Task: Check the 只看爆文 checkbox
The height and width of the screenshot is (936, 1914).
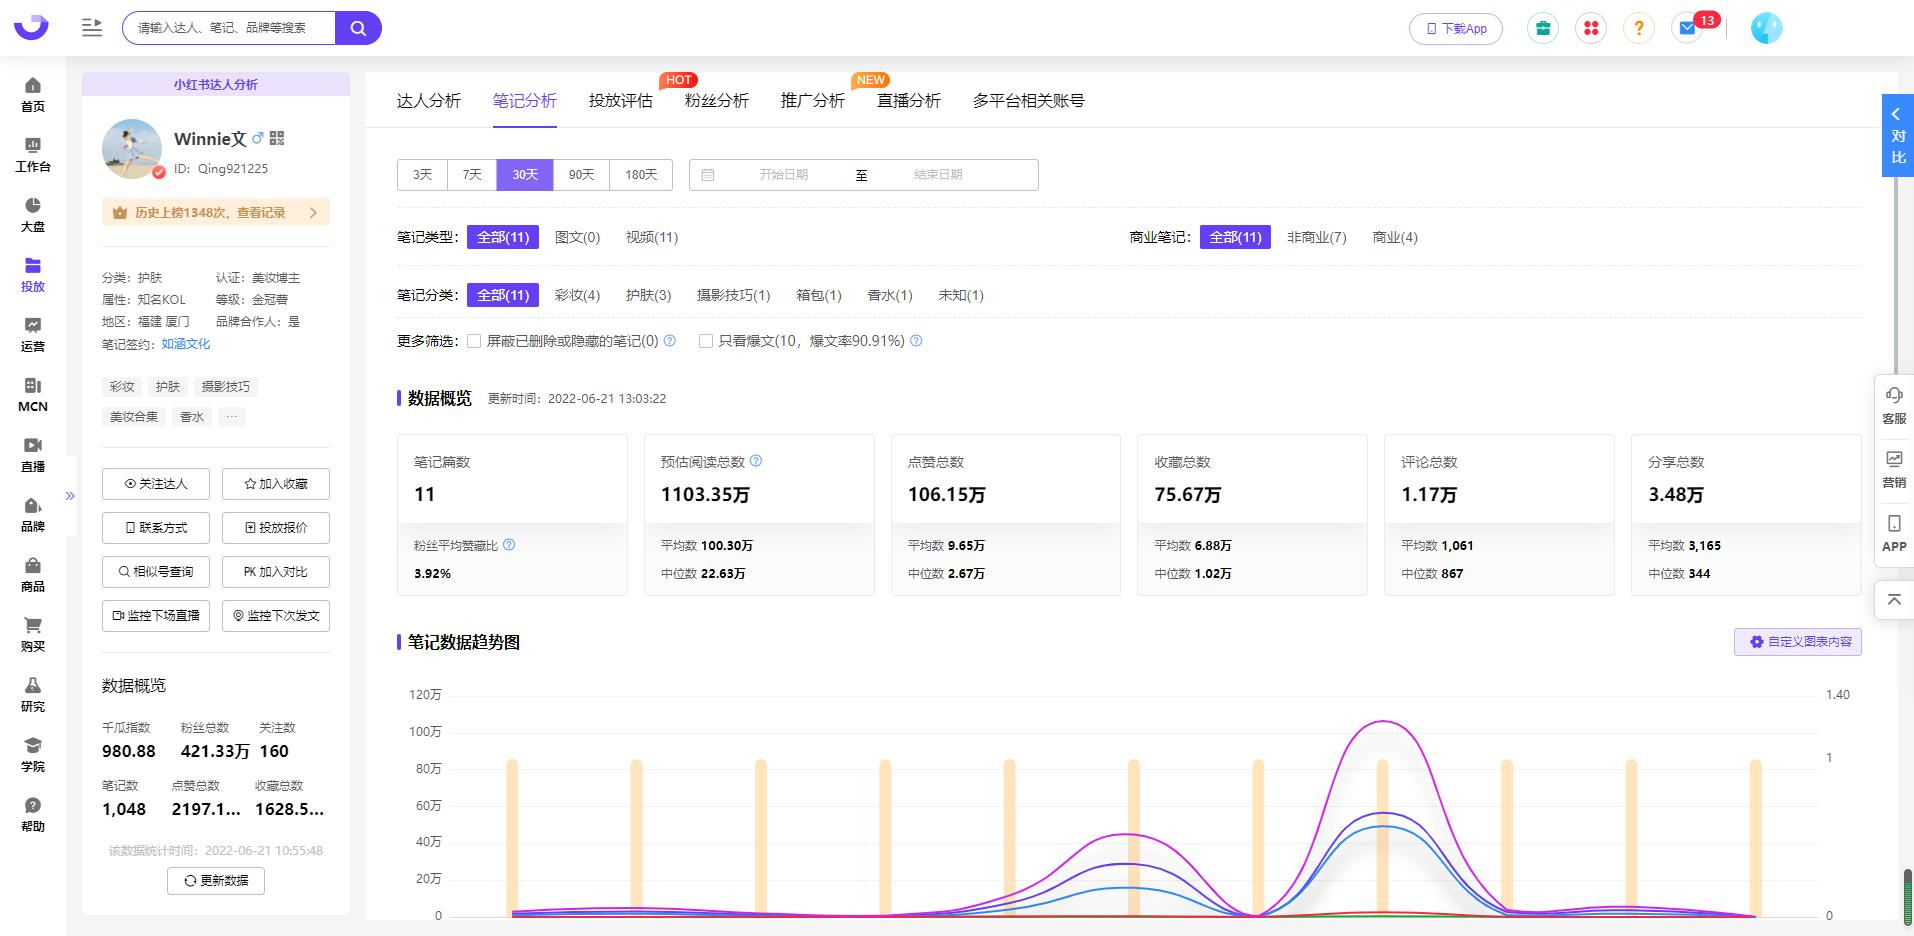Action: pos(706,341)
